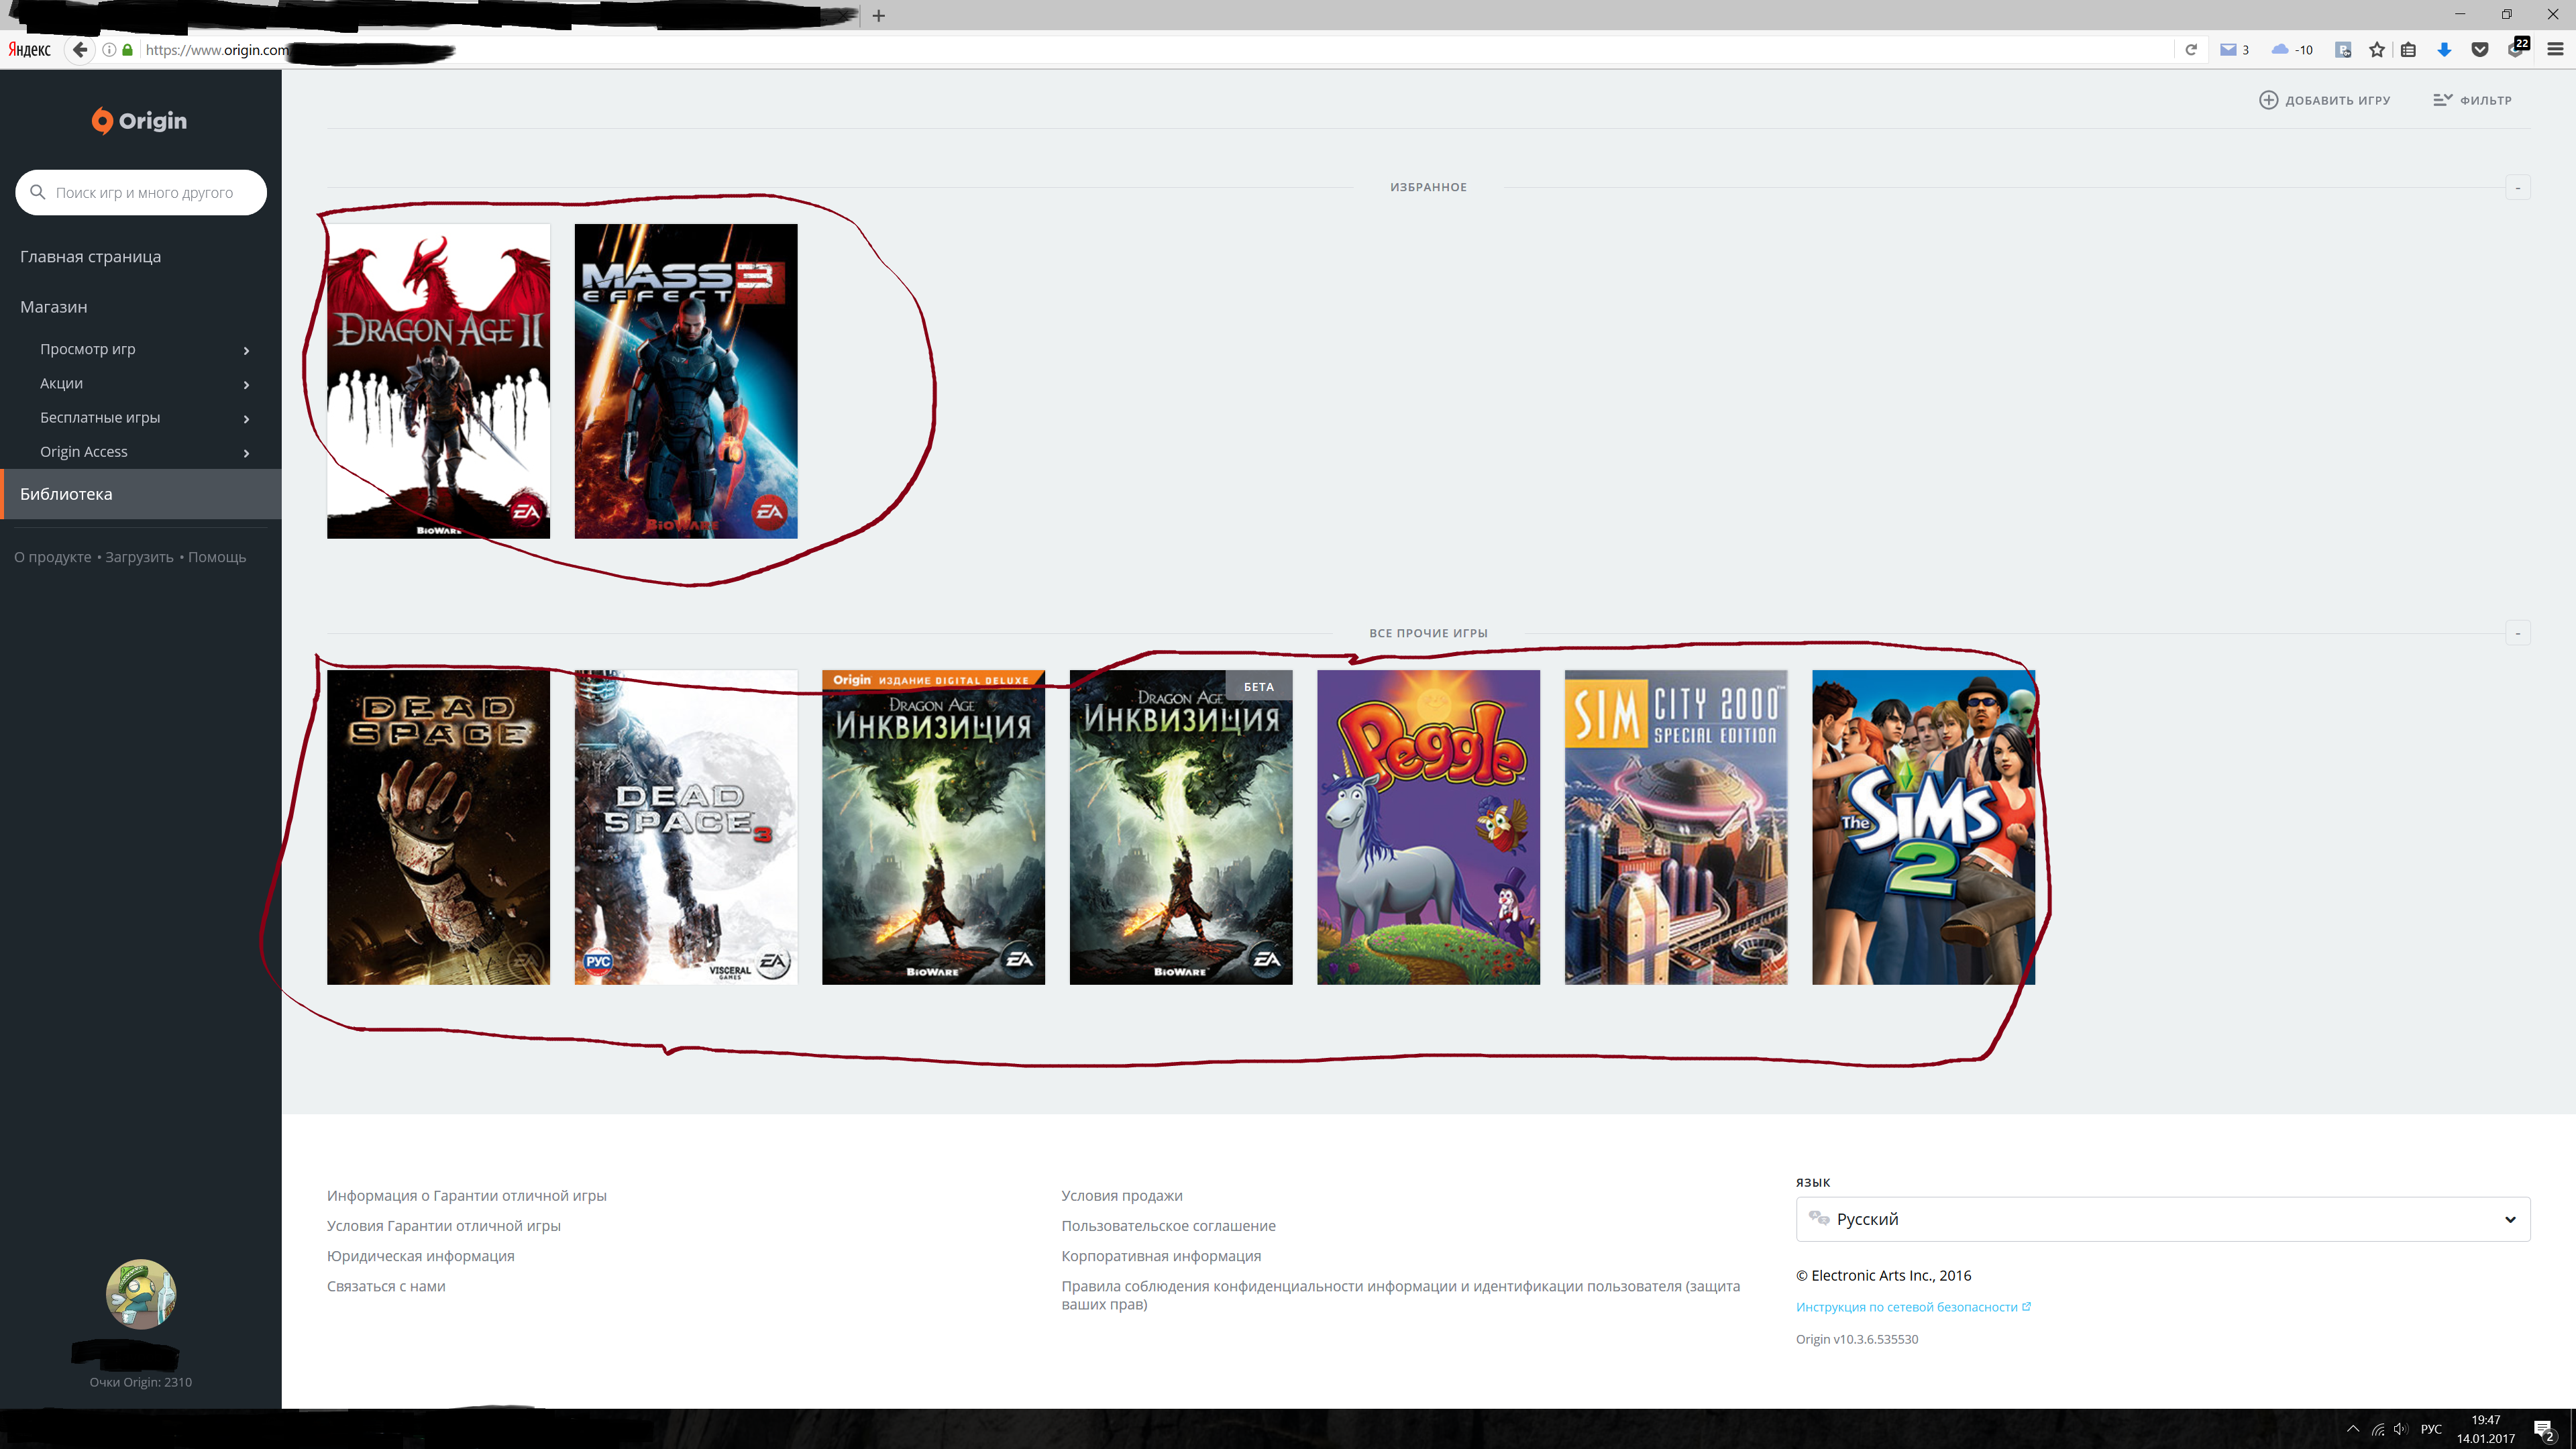Click the user avatar in the sidebar
This screenshot has height=1449, width=2576.
[x=141, y=1294]
